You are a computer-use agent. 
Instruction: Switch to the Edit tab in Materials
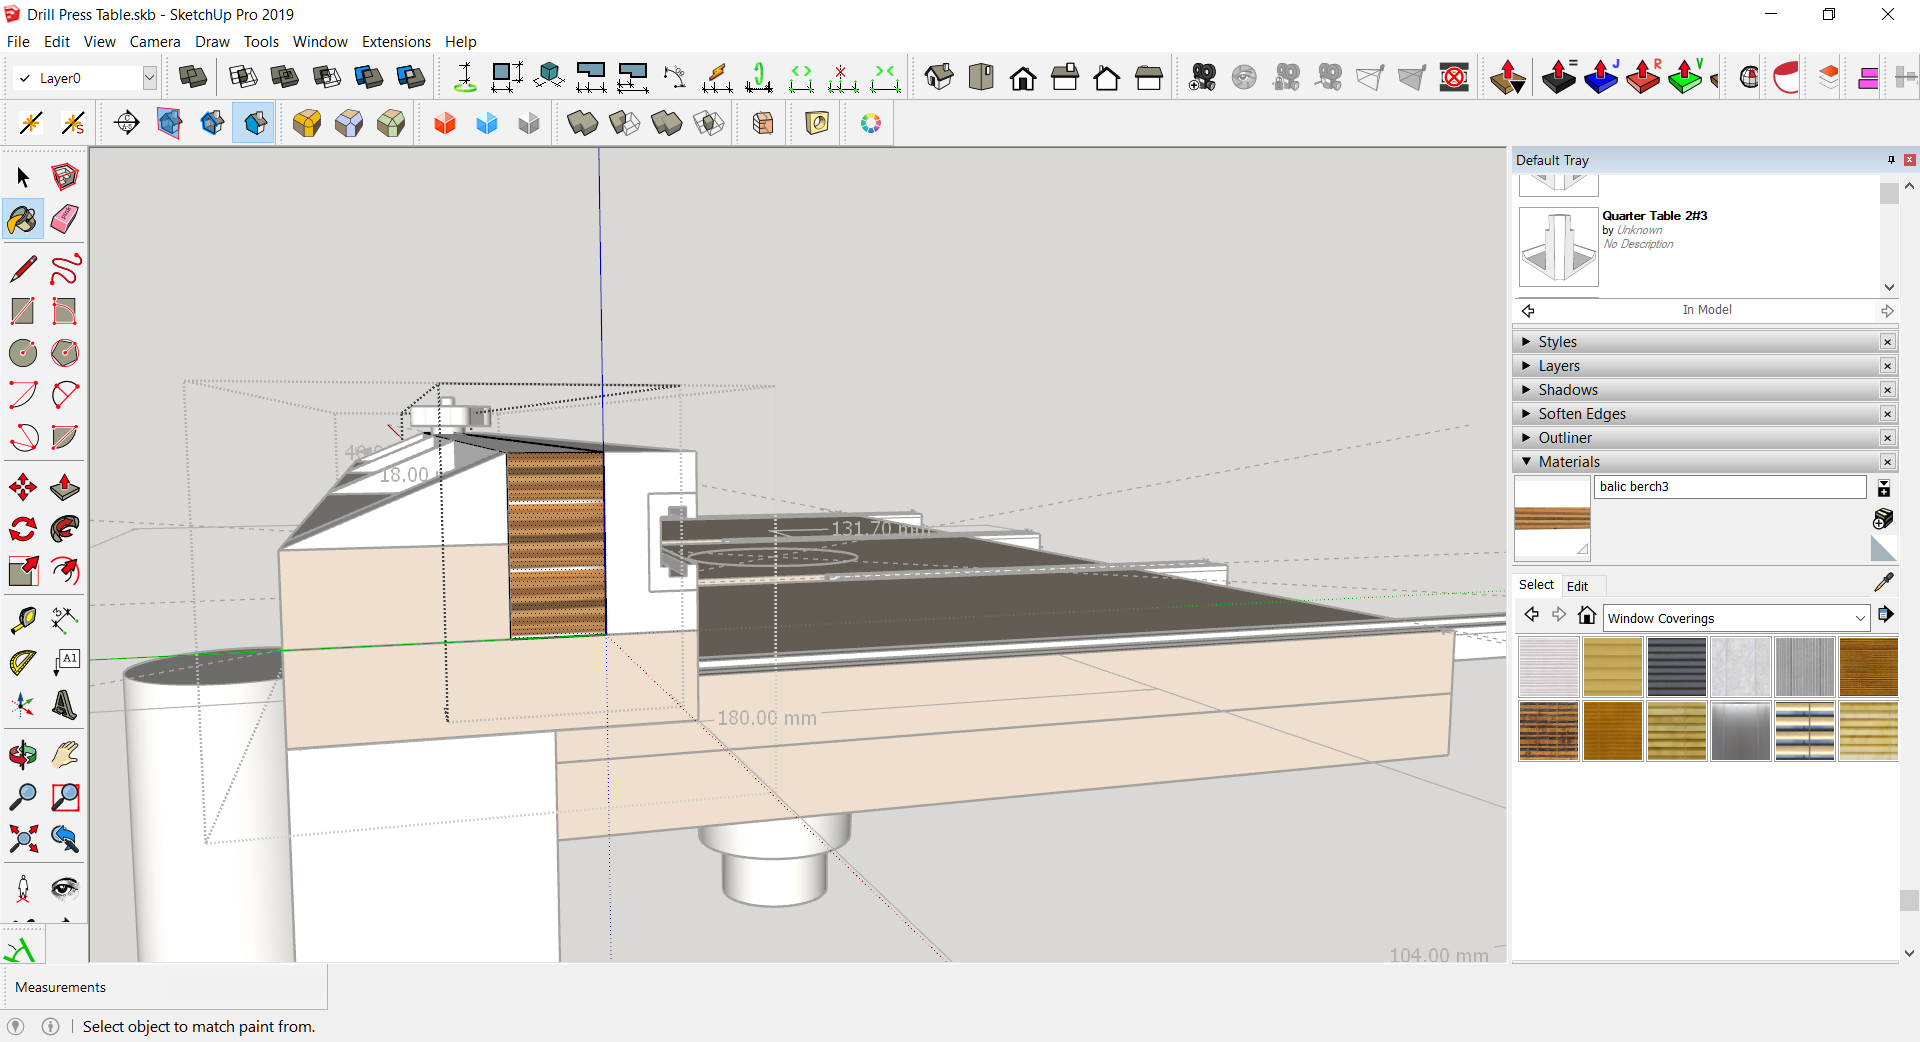tap(1577, 586)
